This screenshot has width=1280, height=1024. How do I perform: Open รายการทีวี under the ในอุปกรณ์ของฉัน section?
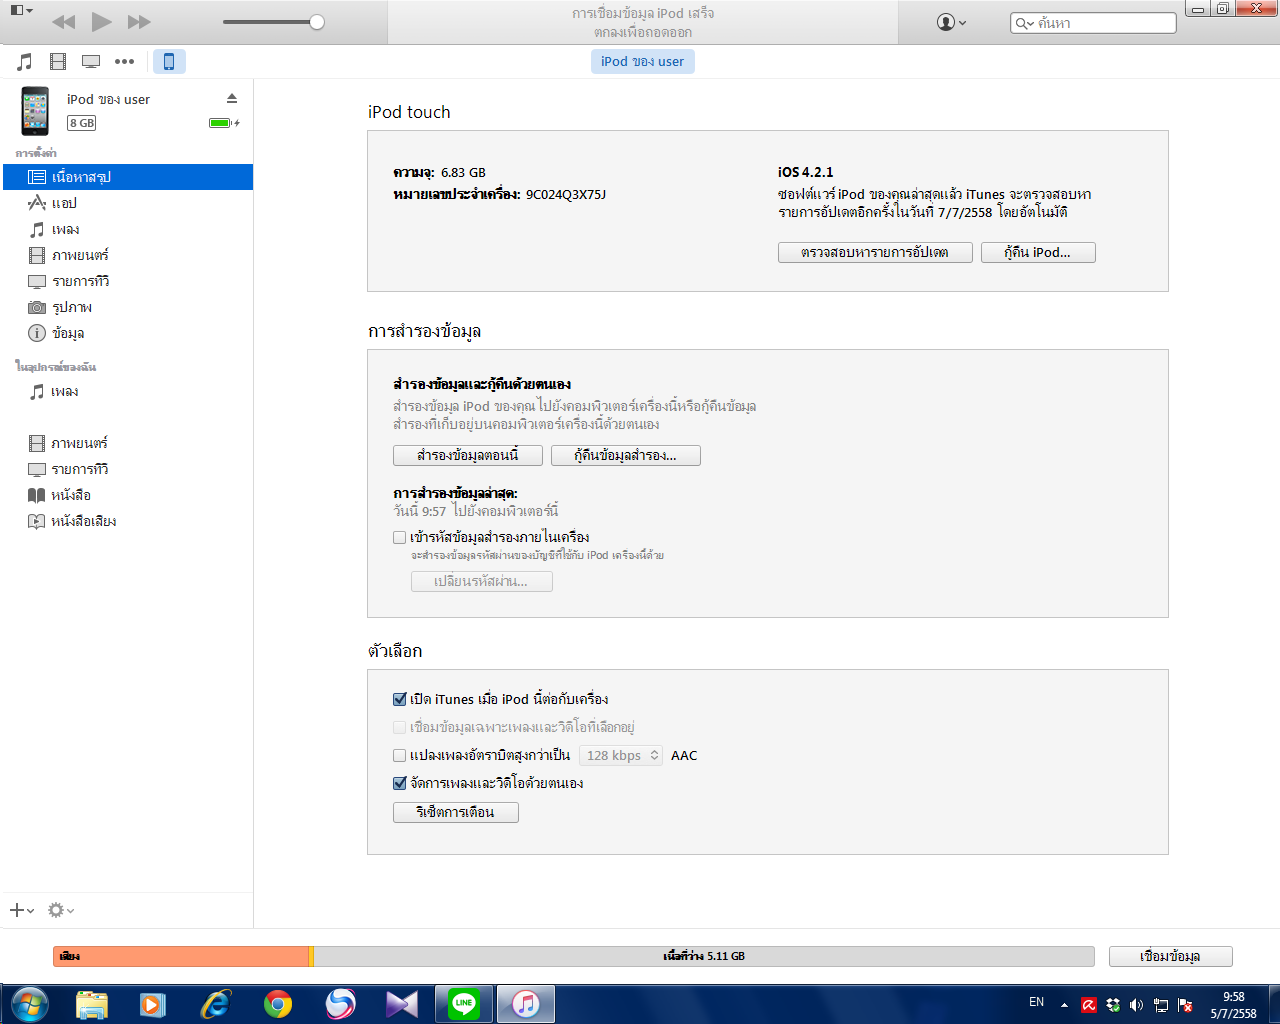point(128,469)
